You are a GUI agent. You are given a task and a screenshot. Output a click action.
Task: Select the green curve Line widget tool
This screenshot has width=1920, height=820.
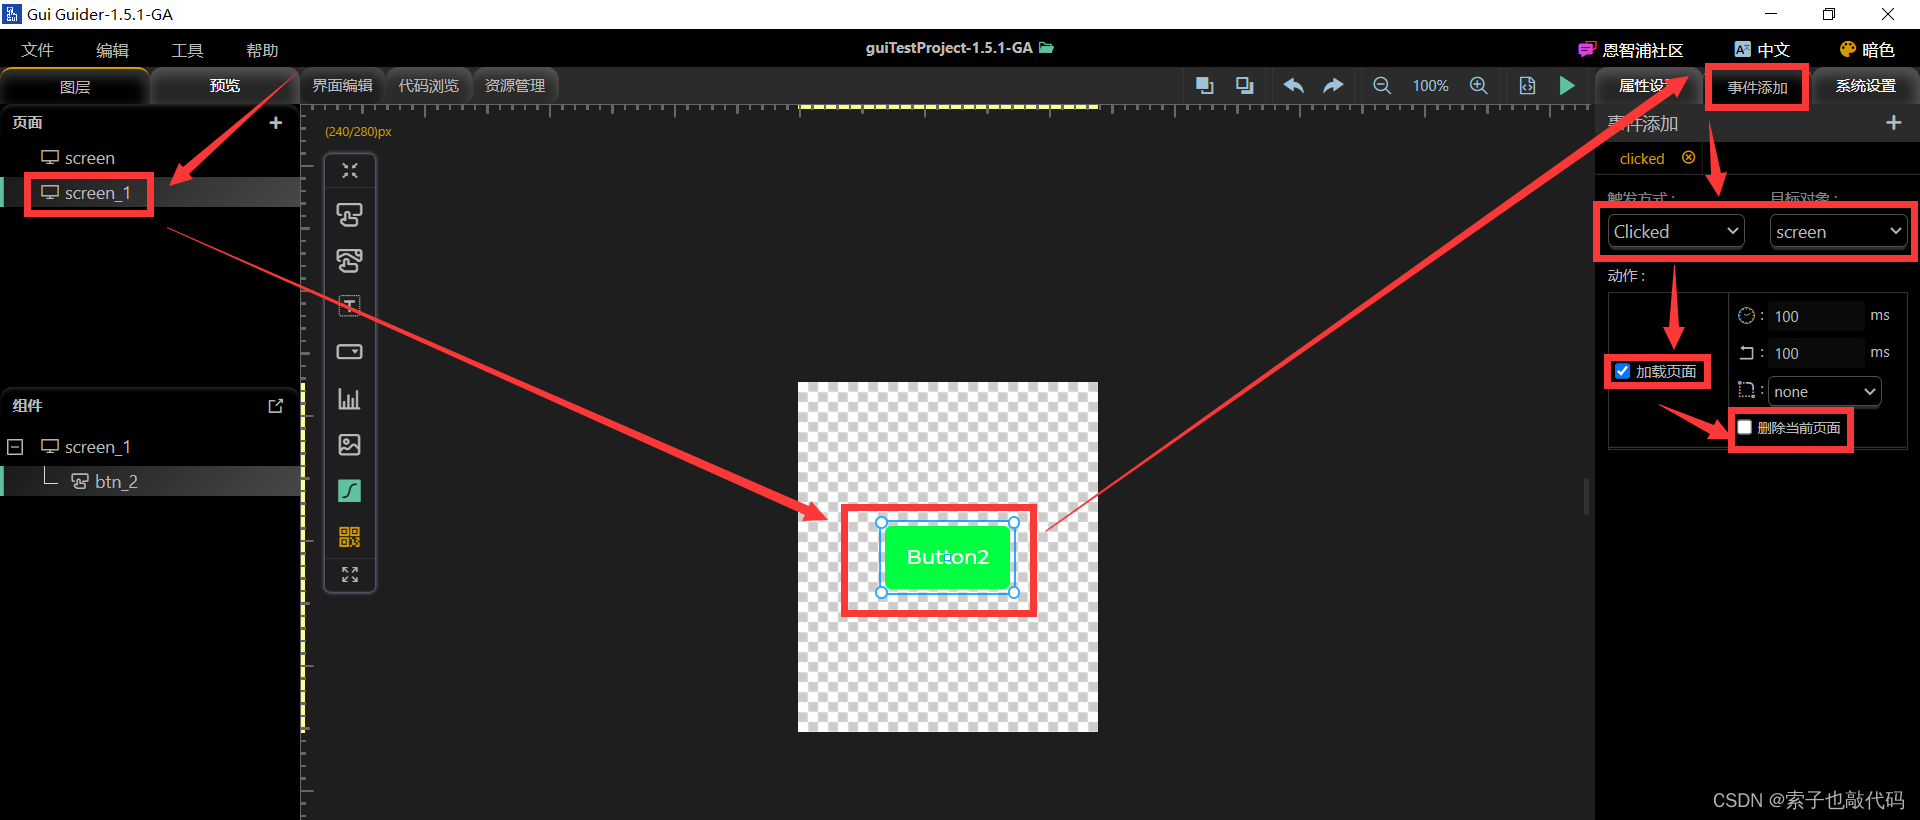click(350, 491)
